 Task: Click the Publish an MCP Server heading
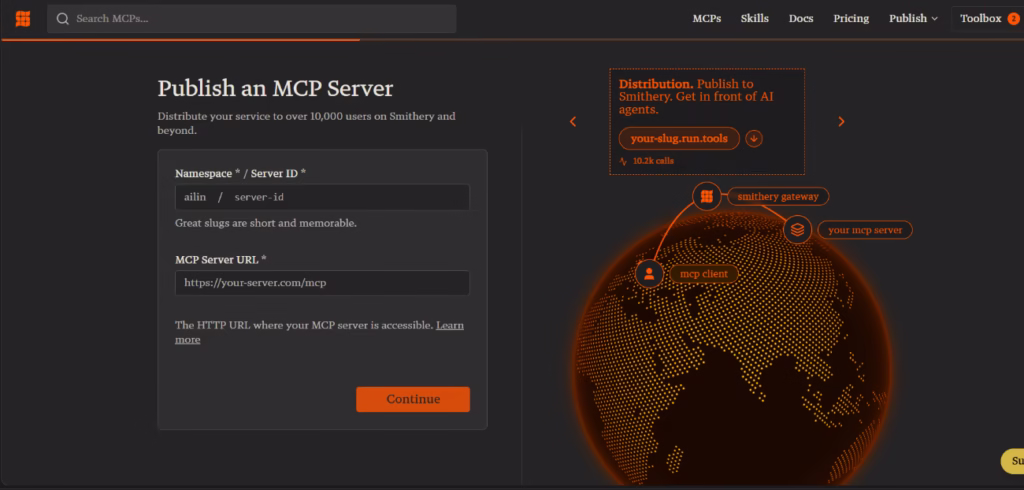pyautogui.click(x=275, y=88)
